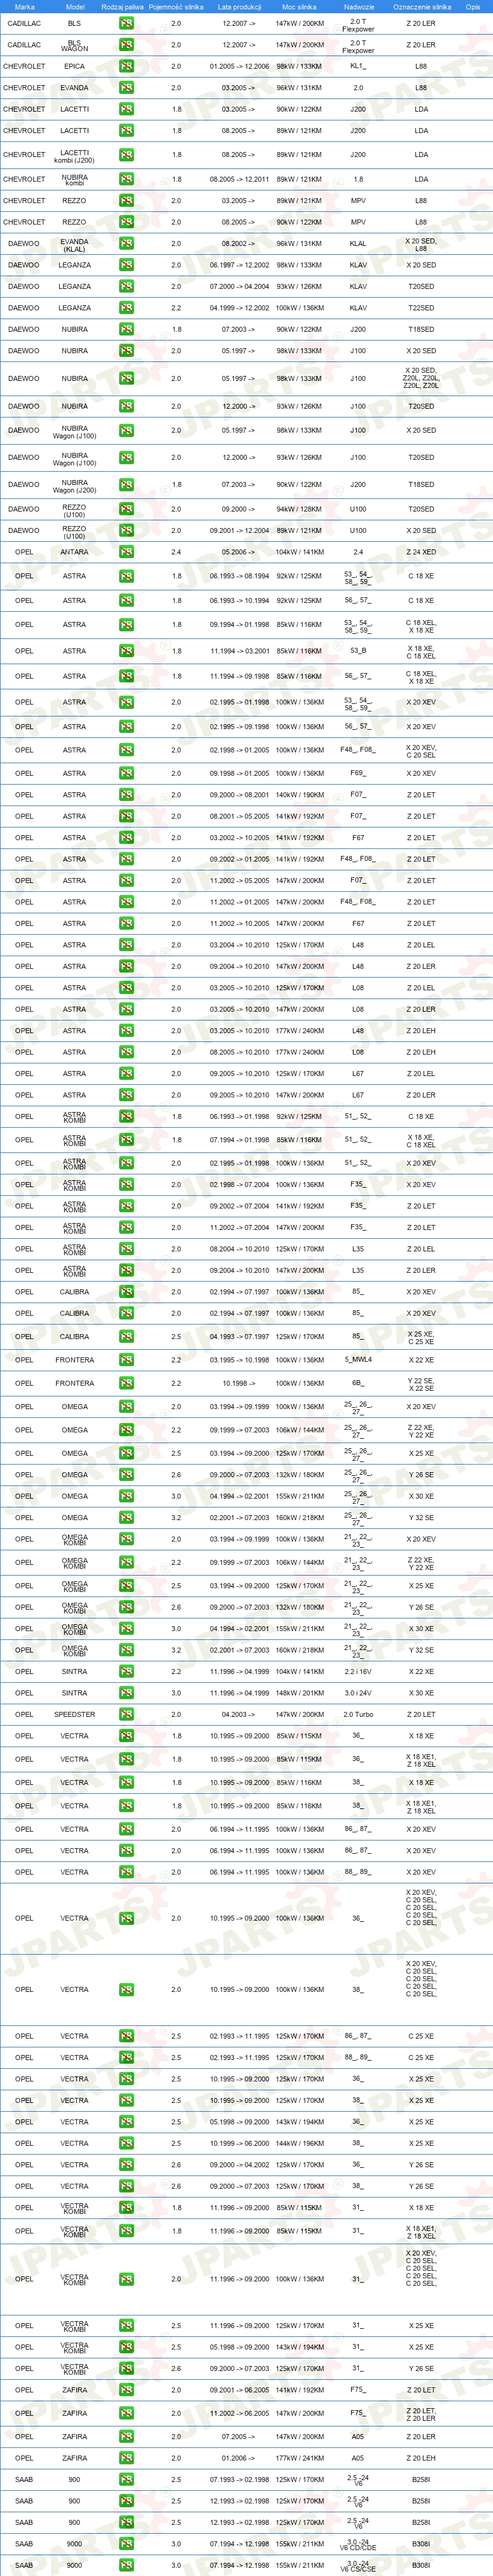Click fuel icon in Daewoo Leganza 2.2 T22SED row
This screenshot has width=493, height=2576.
[x=126, y=308]
